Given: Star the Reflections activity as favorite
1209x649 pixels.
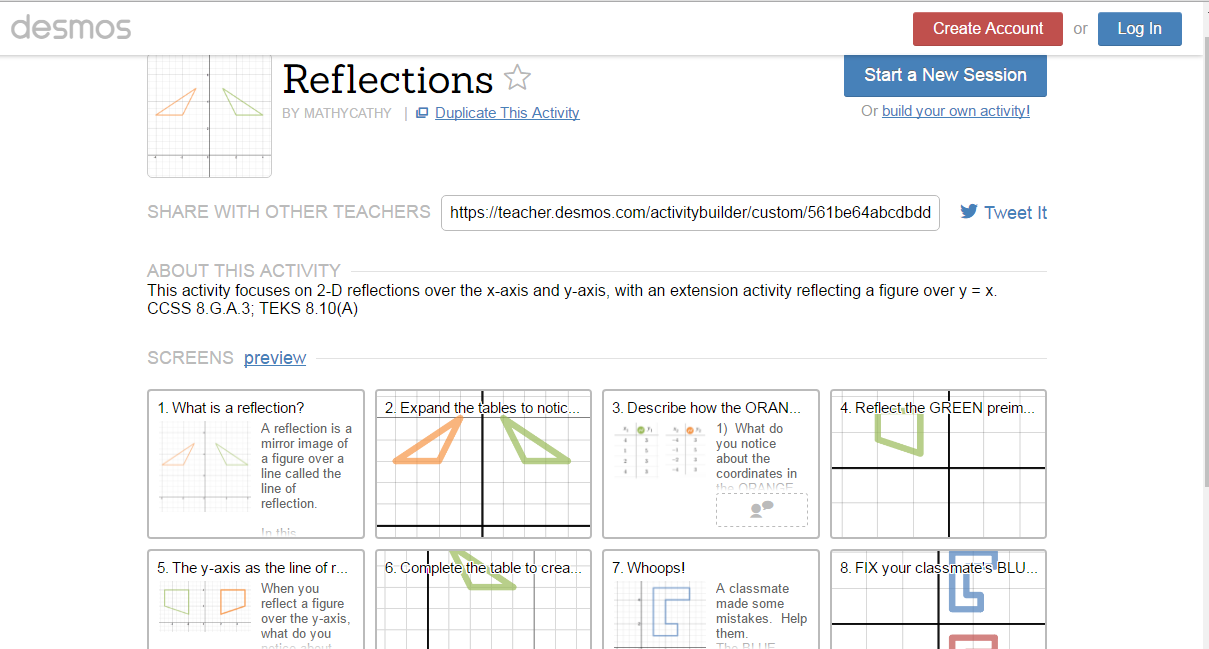Looking at the screenshot, I should [x=517, y=78].
